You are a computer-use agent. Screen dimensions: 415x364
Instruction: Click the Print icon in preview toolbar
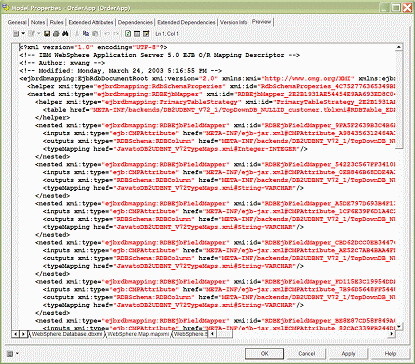point(56,34)
